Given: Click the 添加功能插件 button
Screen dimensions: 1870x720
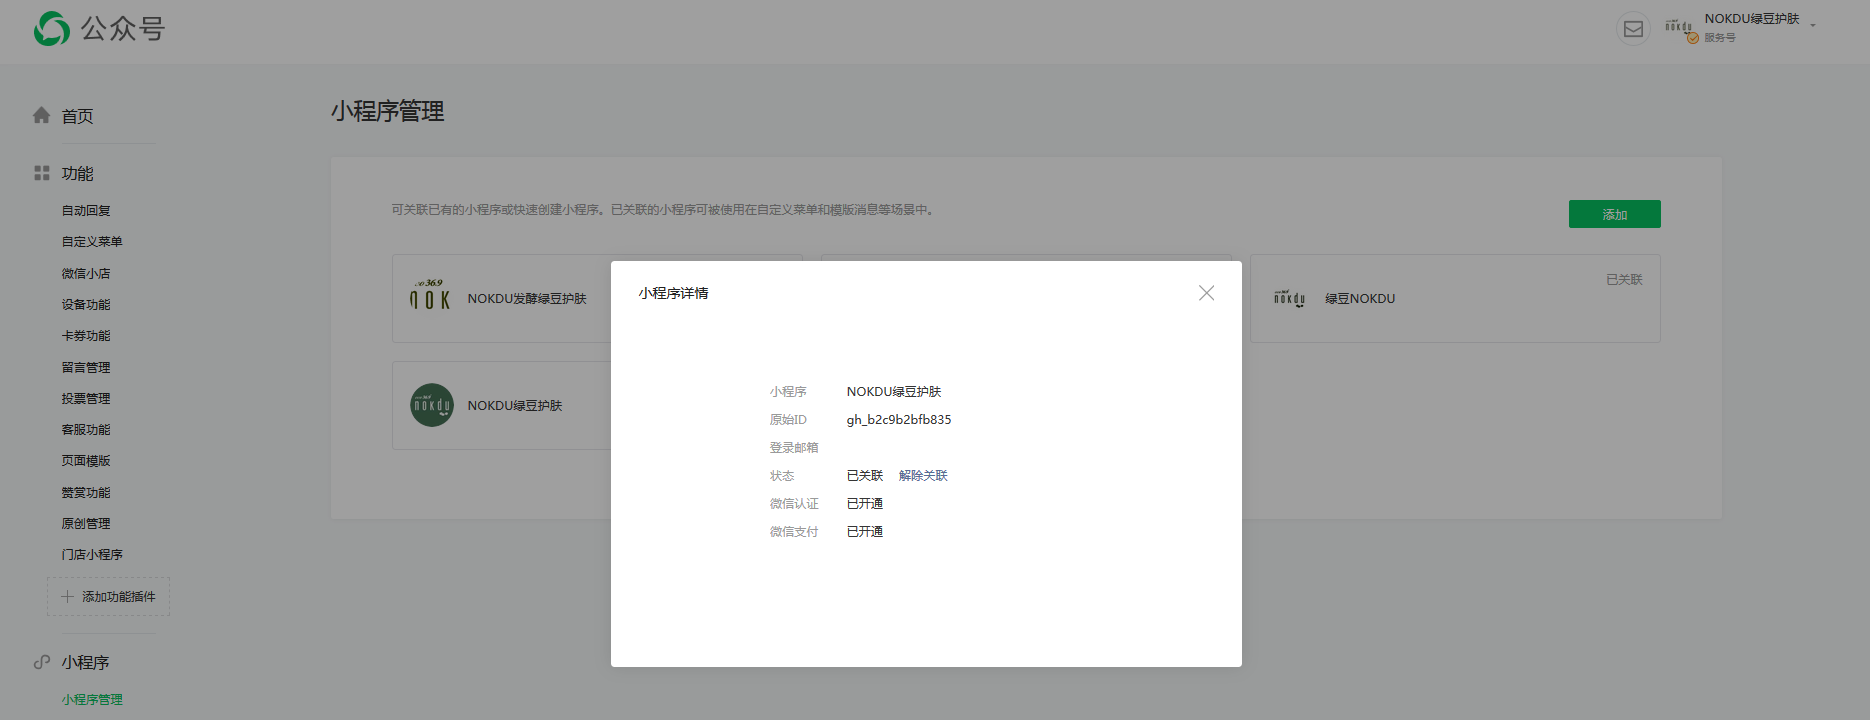Looking at the screenshot, I should [108, 596].
